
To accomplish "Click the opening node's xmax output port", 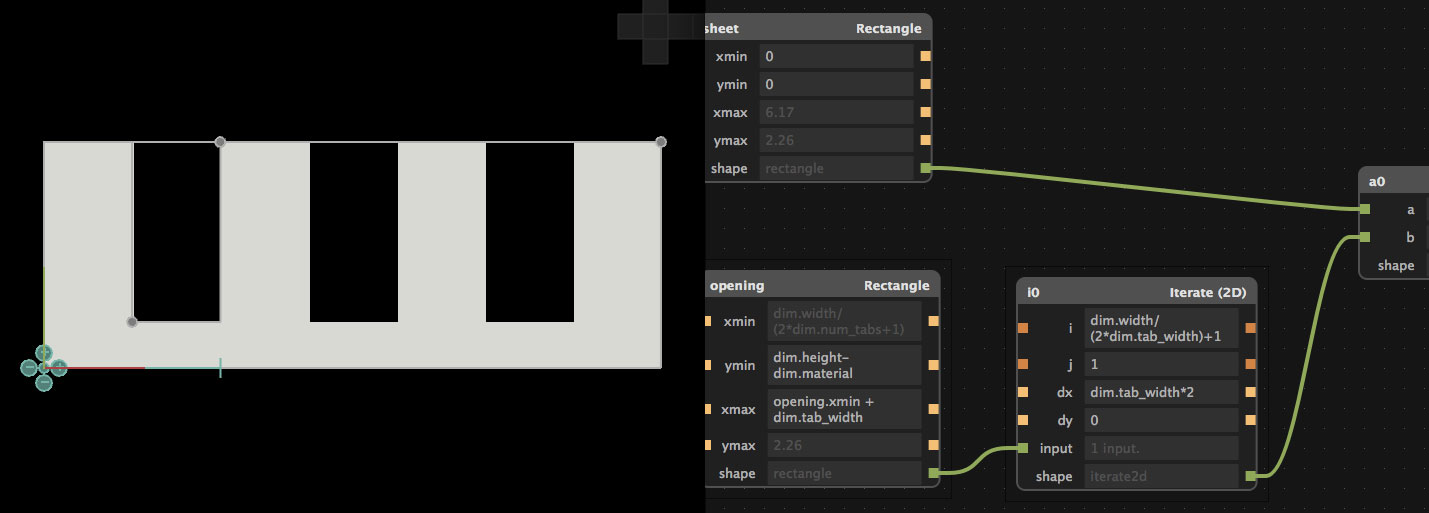I will [x=933, y=409].
